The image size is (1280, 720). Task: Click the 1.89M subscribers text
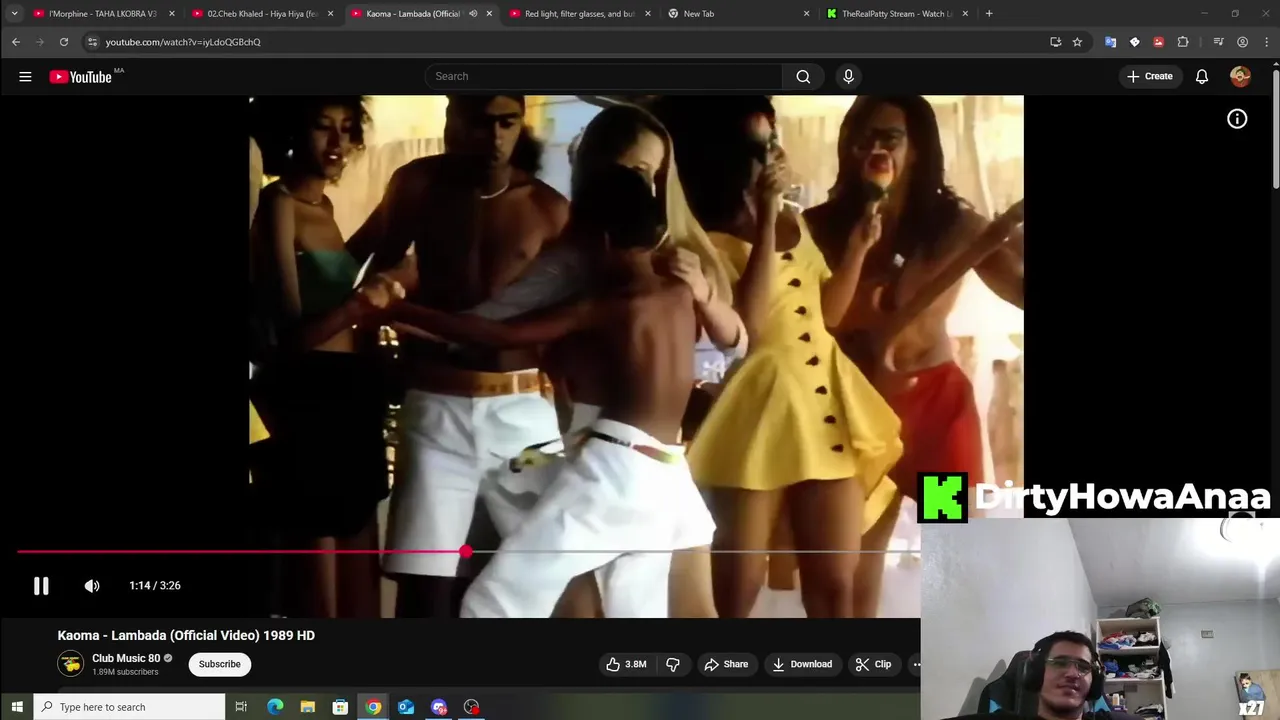point(125,672)
